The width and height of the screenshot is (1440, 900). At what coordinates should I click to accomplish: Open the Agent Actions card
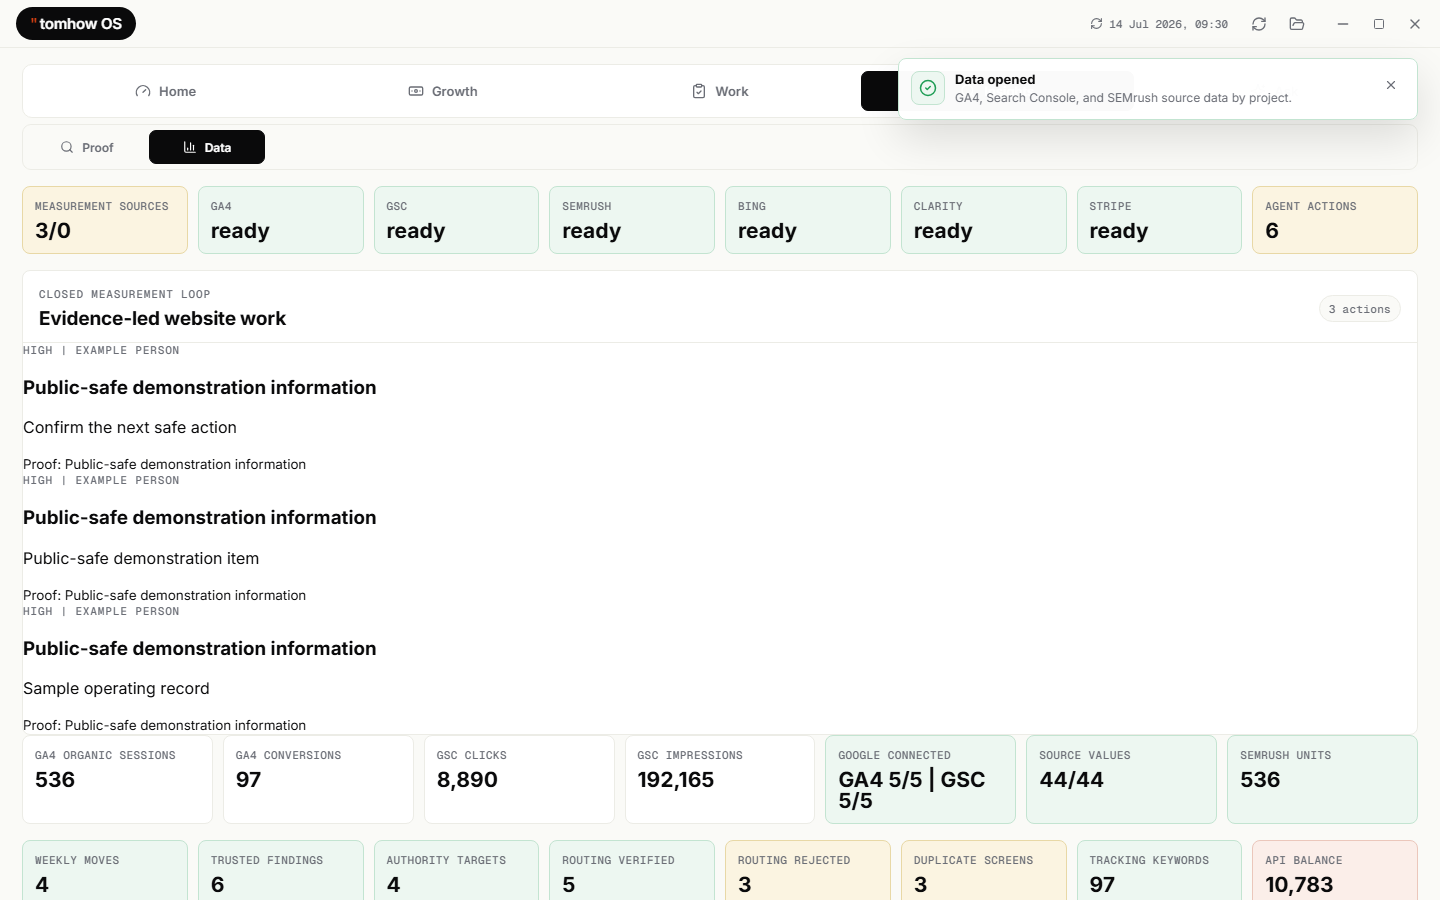[1335, 220]
